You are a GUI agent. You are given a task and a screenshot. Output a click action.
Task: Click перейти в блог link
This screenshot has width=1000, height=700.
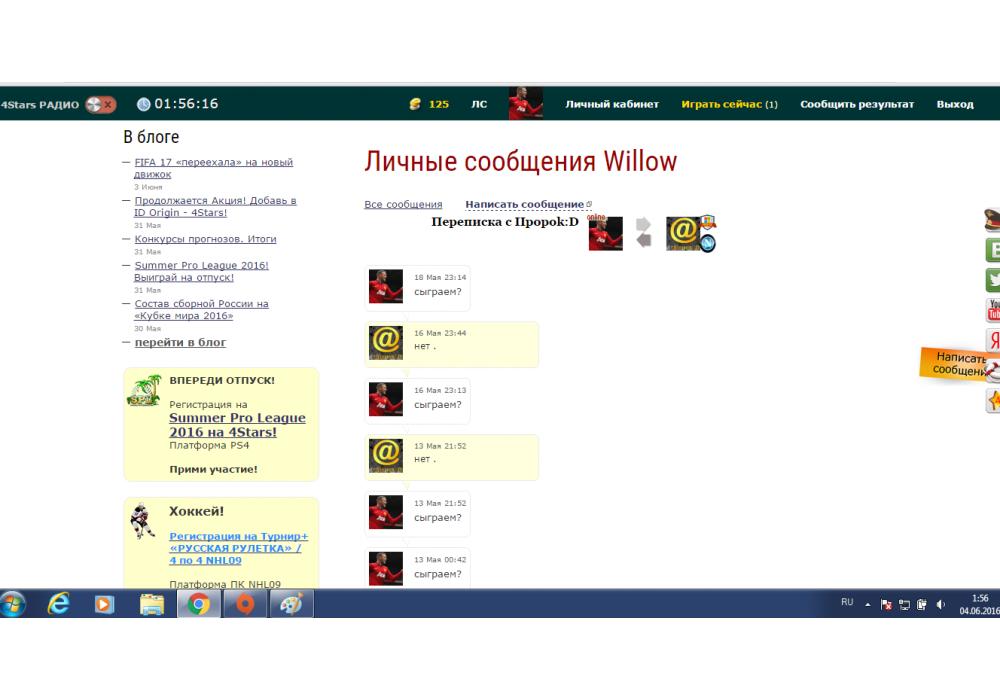pos(180,342)
